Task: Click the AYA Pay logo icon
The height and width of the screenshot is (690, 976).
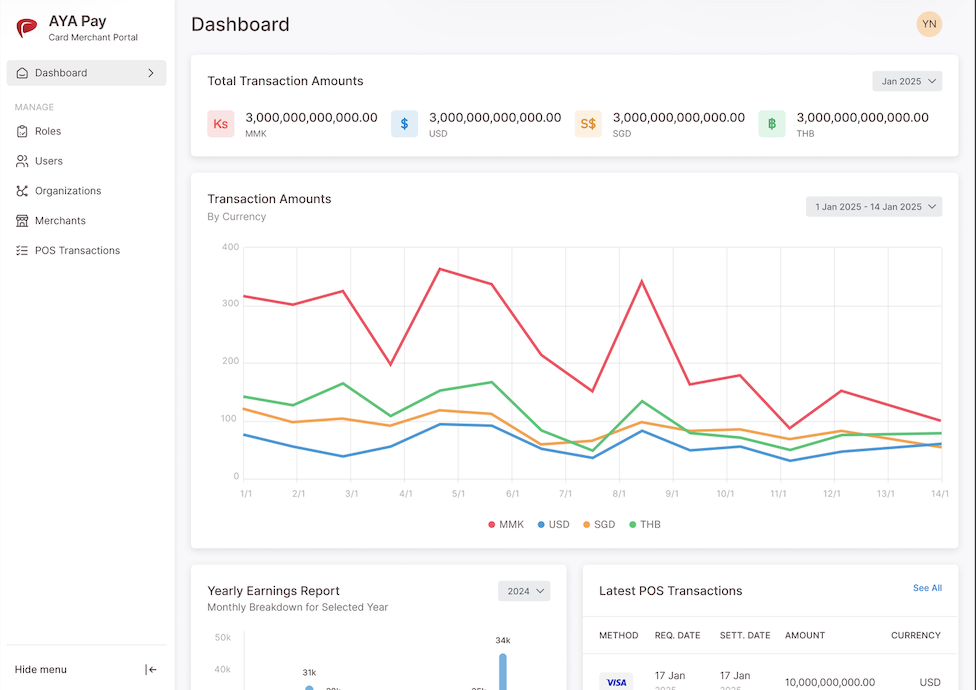Action: 27,29
